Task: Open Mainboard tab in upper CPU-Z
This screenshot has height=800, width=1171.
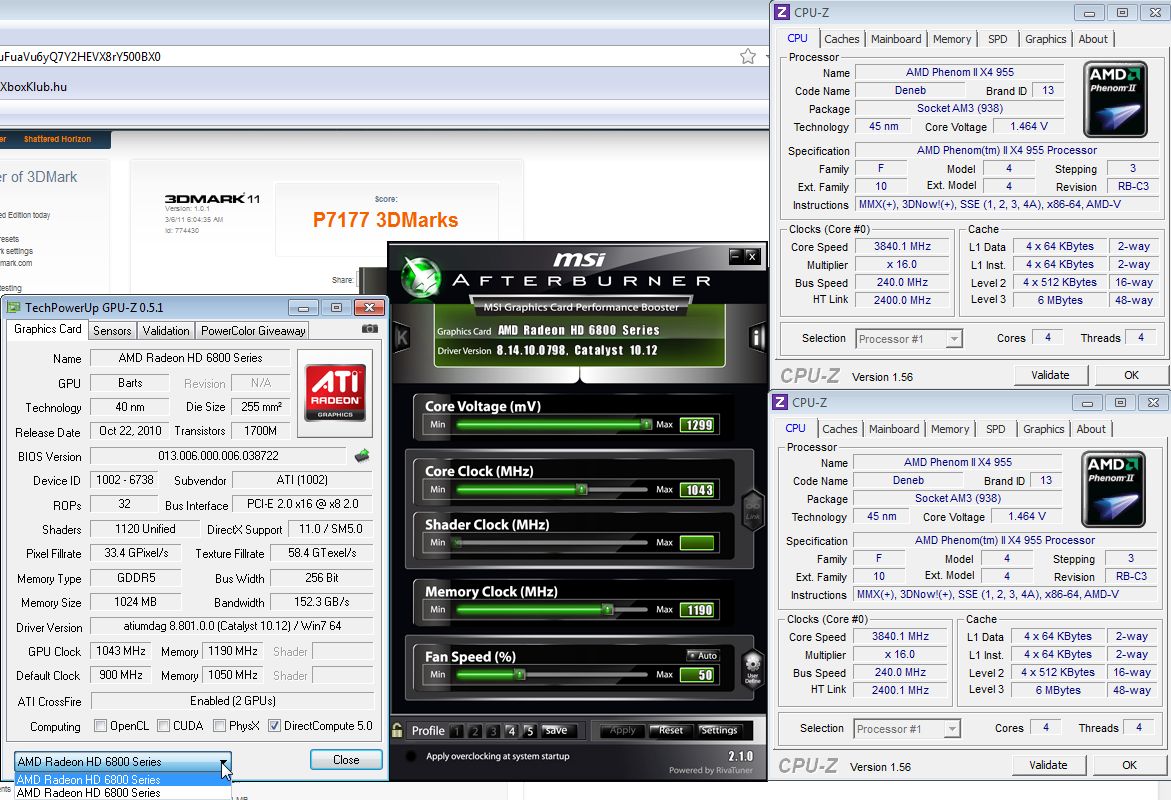Action: (x=896, y=39)
